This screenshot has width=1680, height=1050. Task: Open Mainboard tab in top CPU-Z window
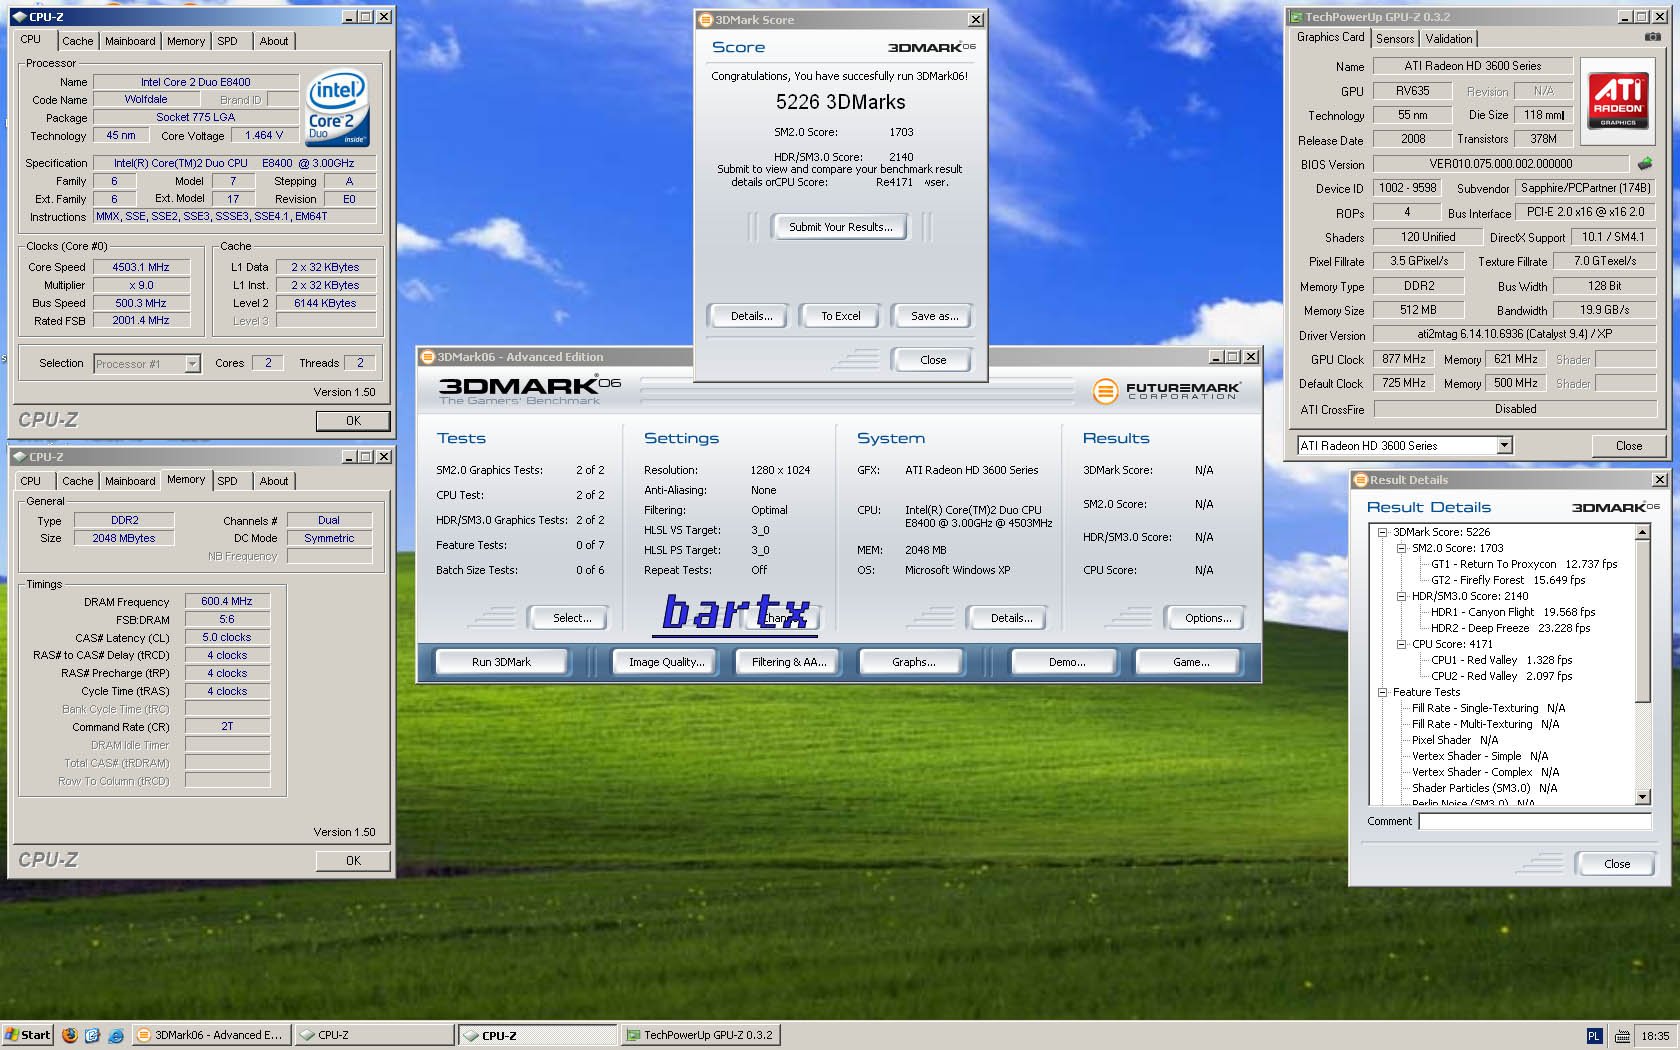pos(130,41)
